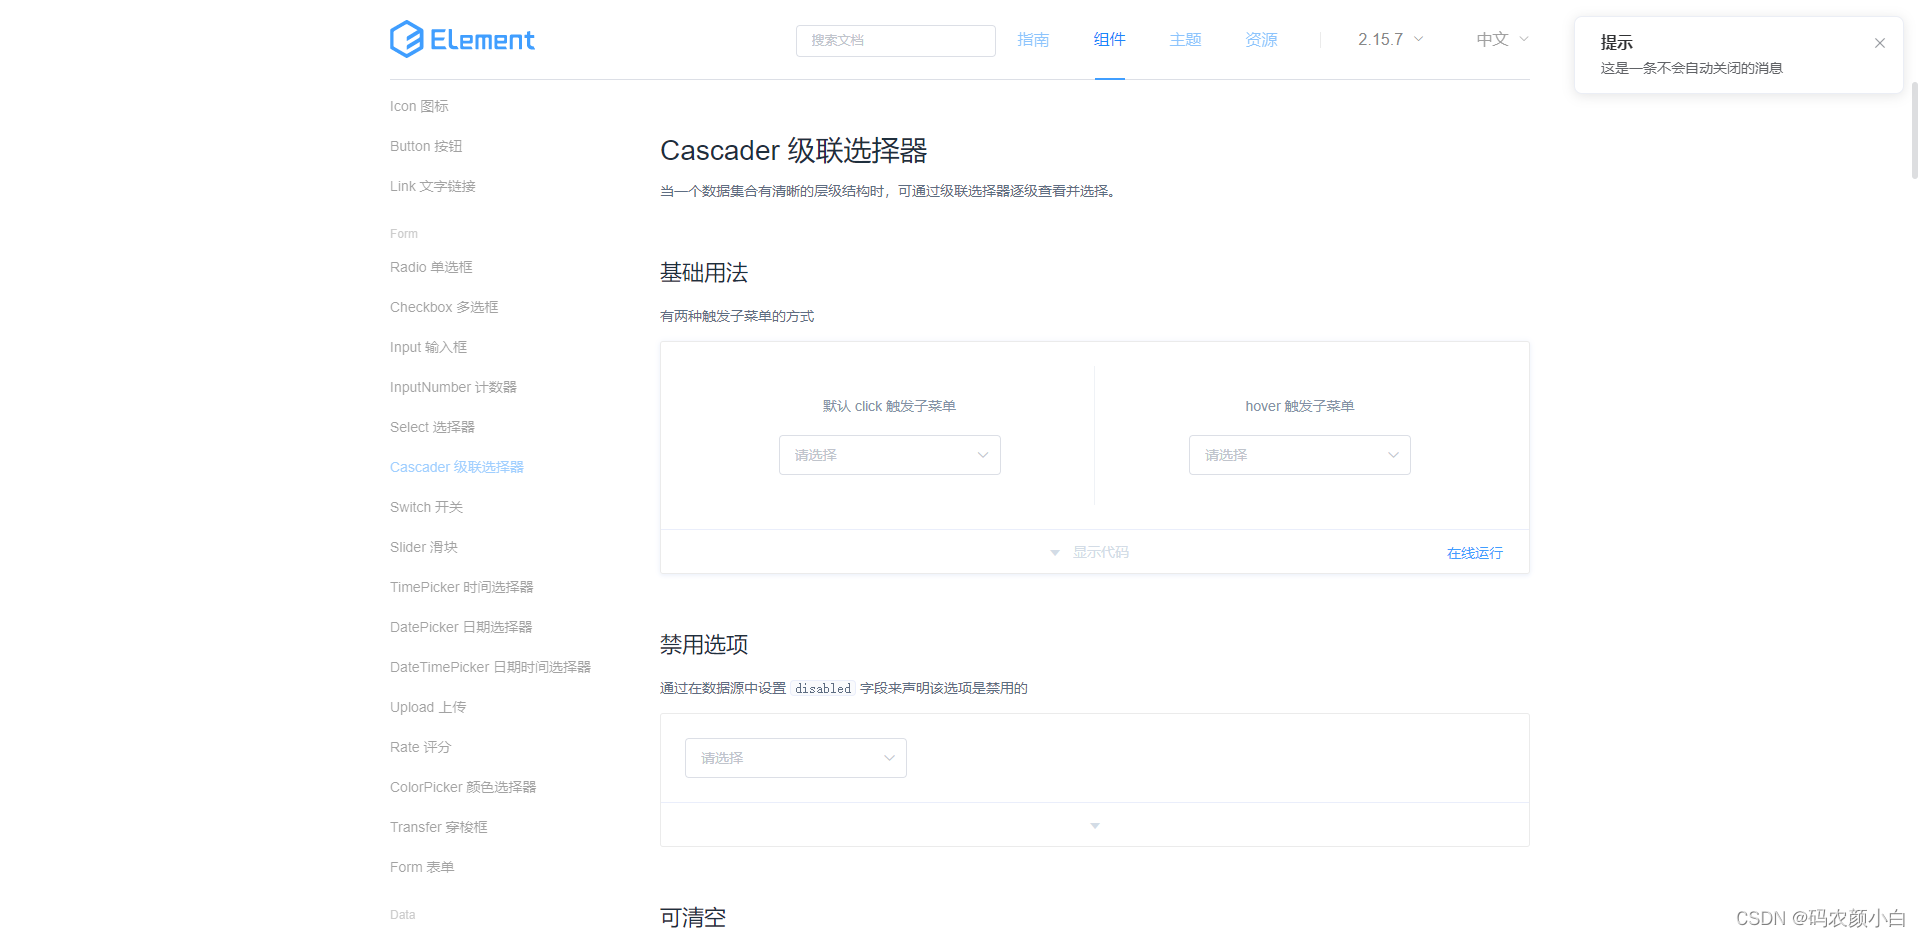1920x937 pixels.
Task: Open the DatePicker 日期选择器 page
Action: point(460,627)
